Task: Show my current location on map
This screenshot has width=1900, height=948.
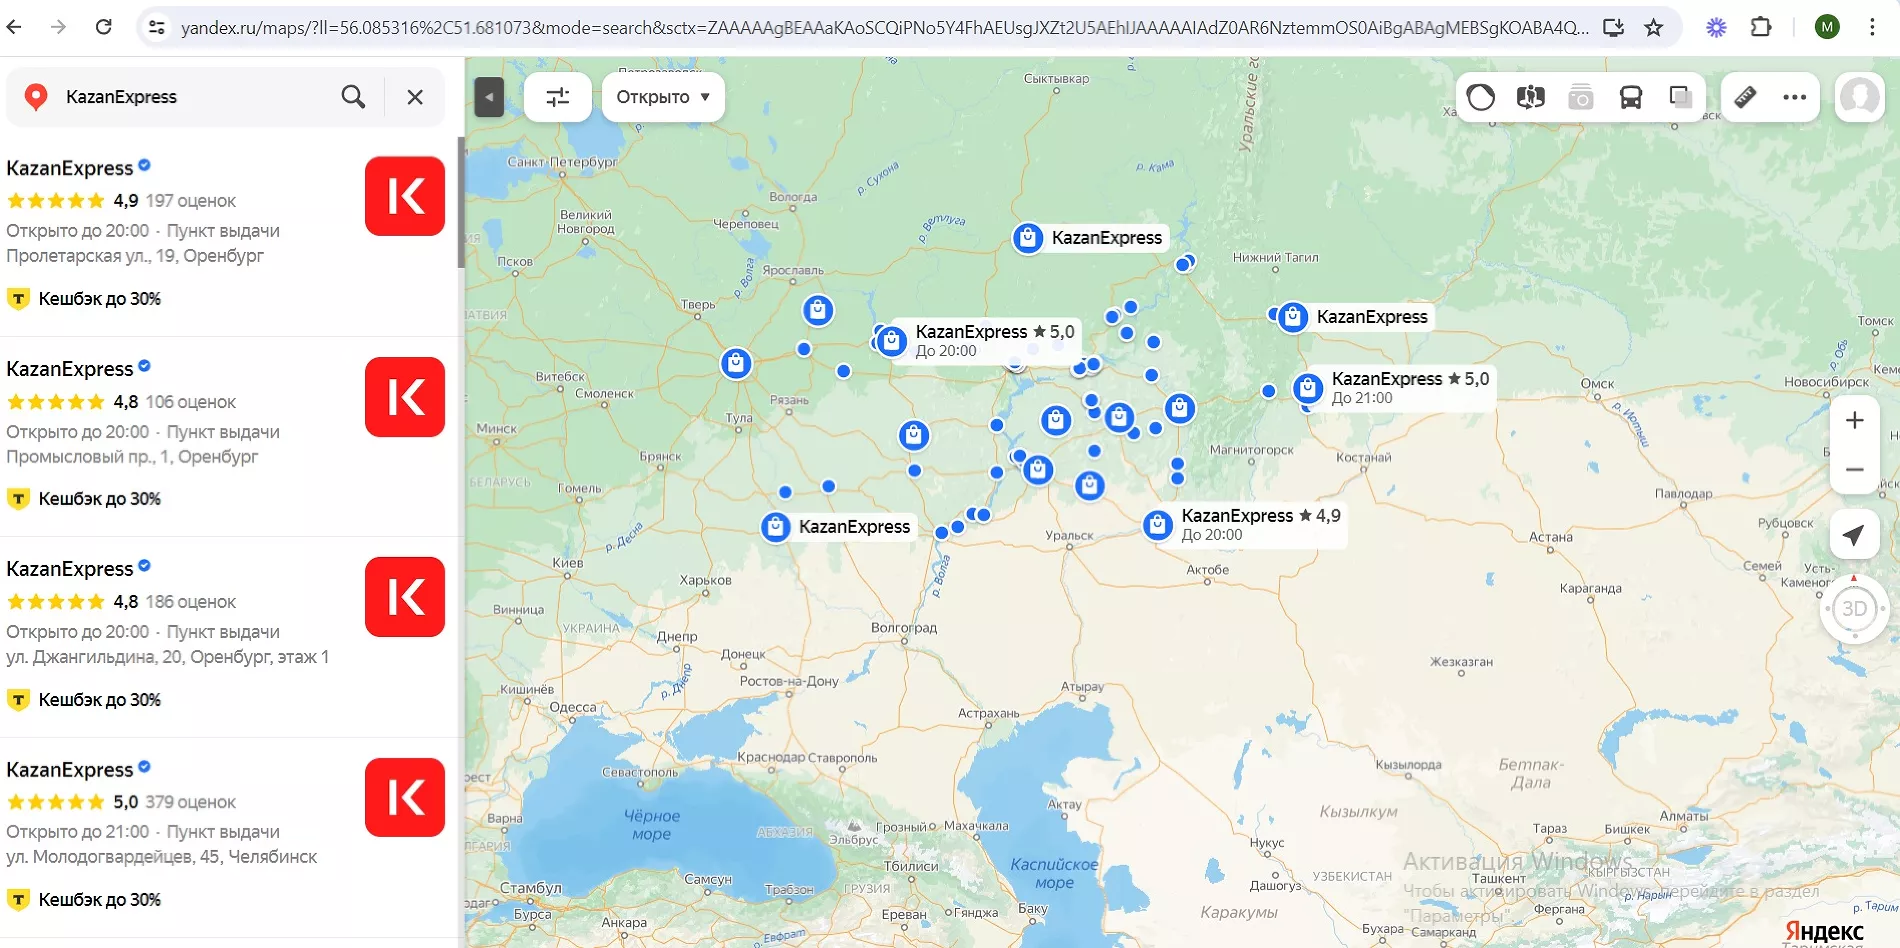Action: coord(1854,535)
